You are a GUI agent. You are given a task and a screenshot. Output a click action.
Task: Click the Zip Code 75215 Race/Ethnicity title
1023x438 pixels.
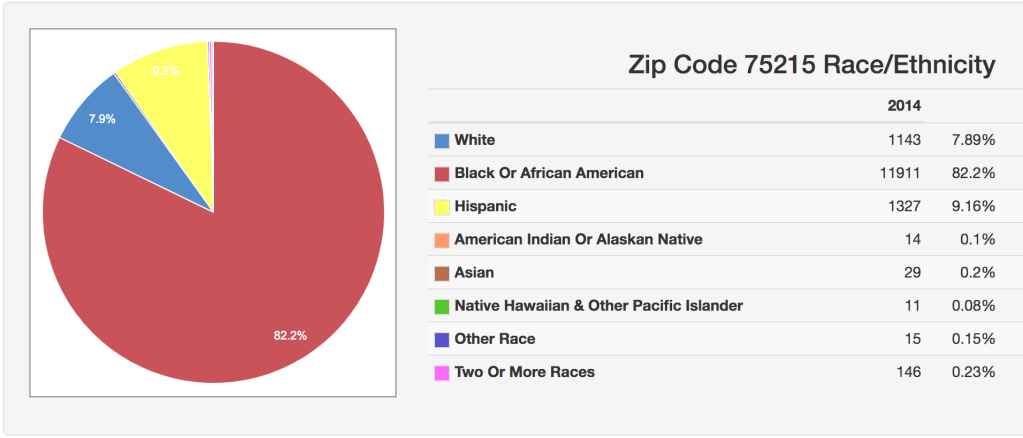811,65
